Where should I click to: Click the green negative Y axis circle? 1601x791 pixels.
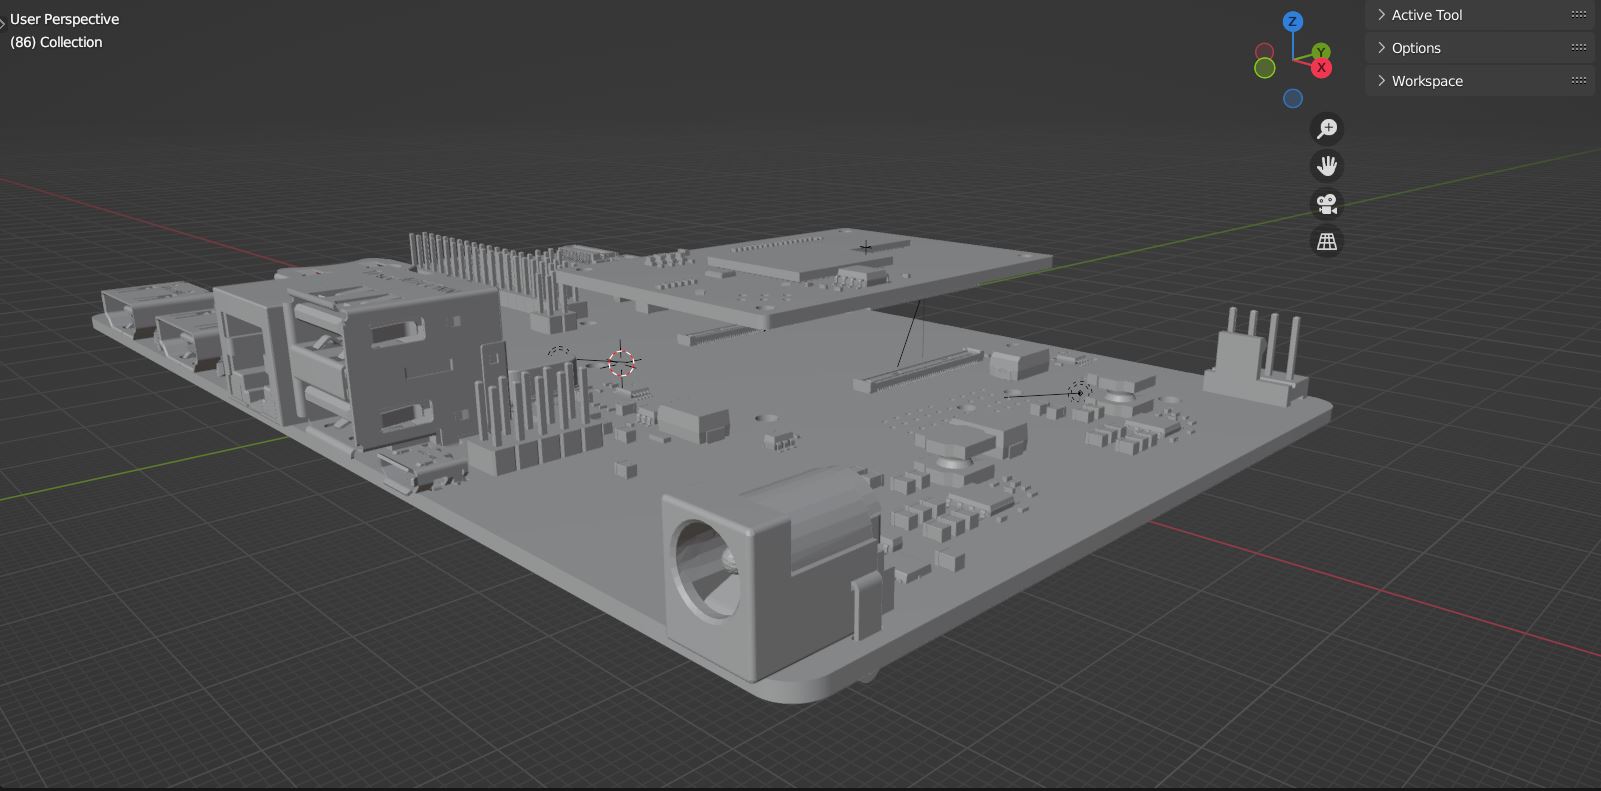click(x=1265, y=68)
